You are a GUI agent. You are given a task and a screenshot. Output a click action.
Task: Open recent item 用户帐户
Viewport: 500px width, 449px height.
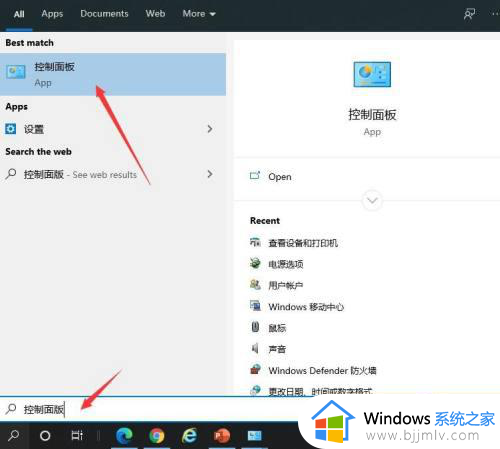pyautogui.click(x=286, y=285)
